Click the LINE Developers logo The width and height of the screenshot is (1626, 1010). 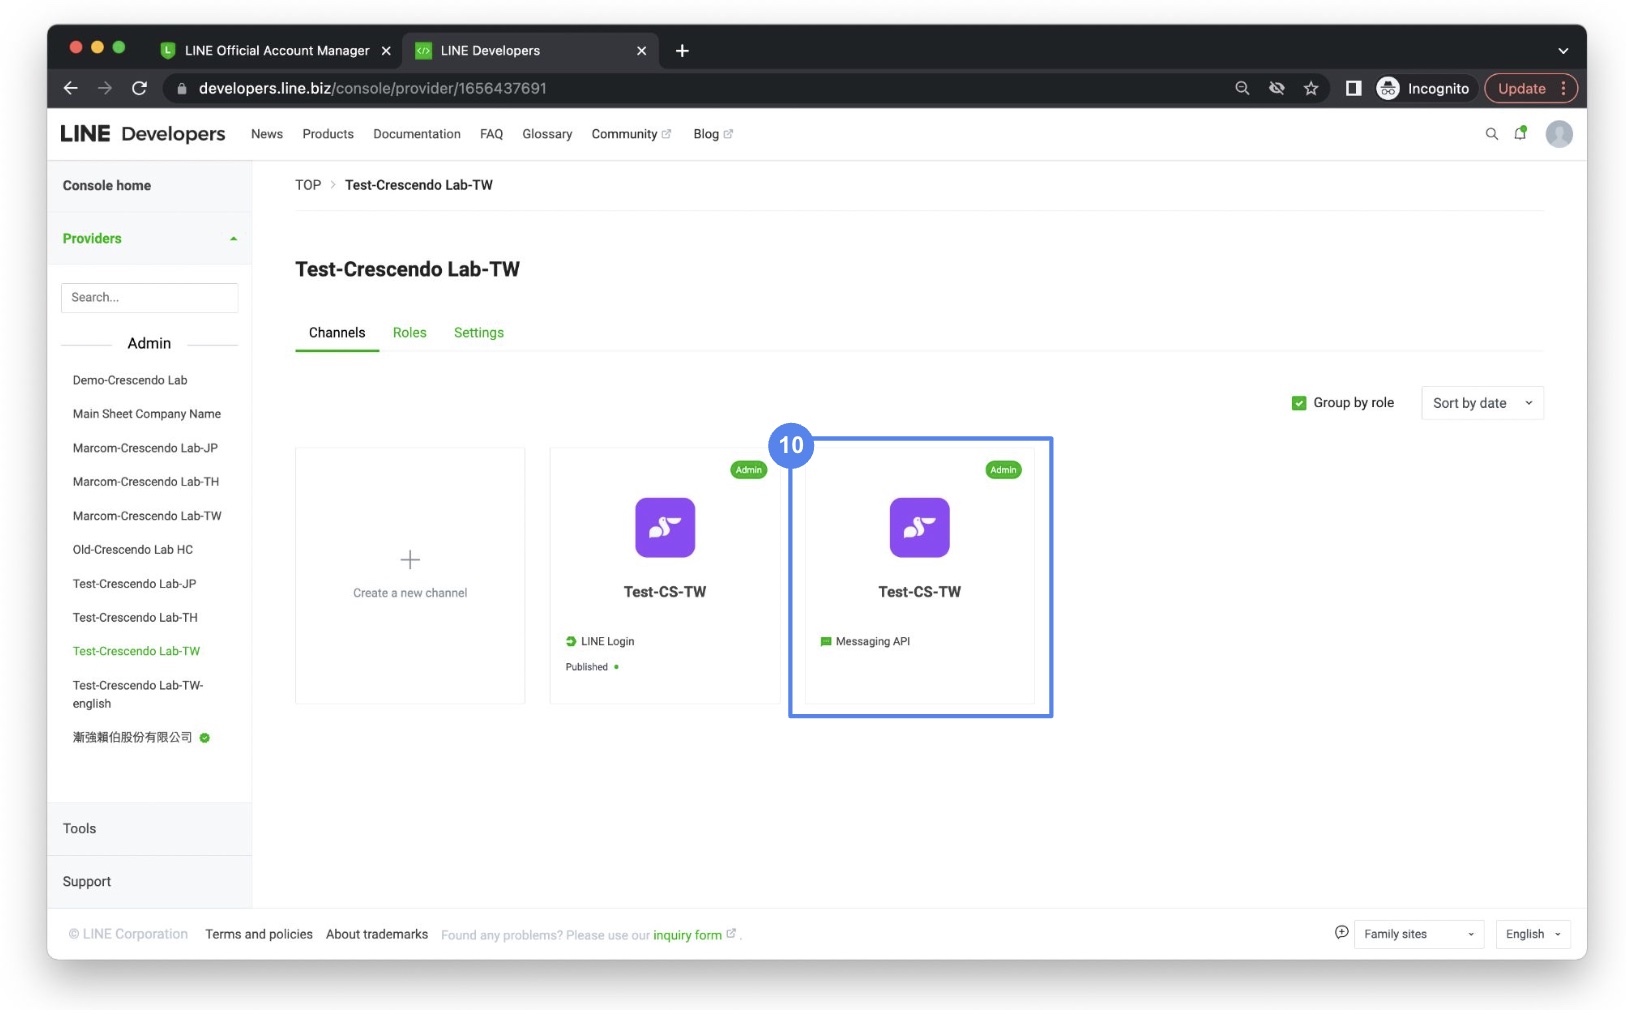click(144, 133)
